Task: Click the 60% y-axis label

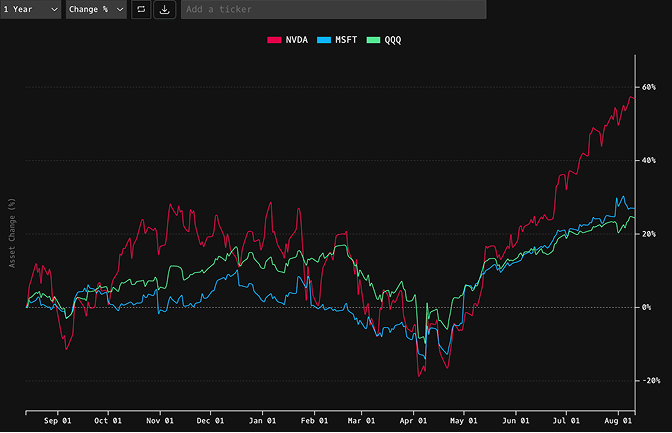Action: tap(648, 87)
